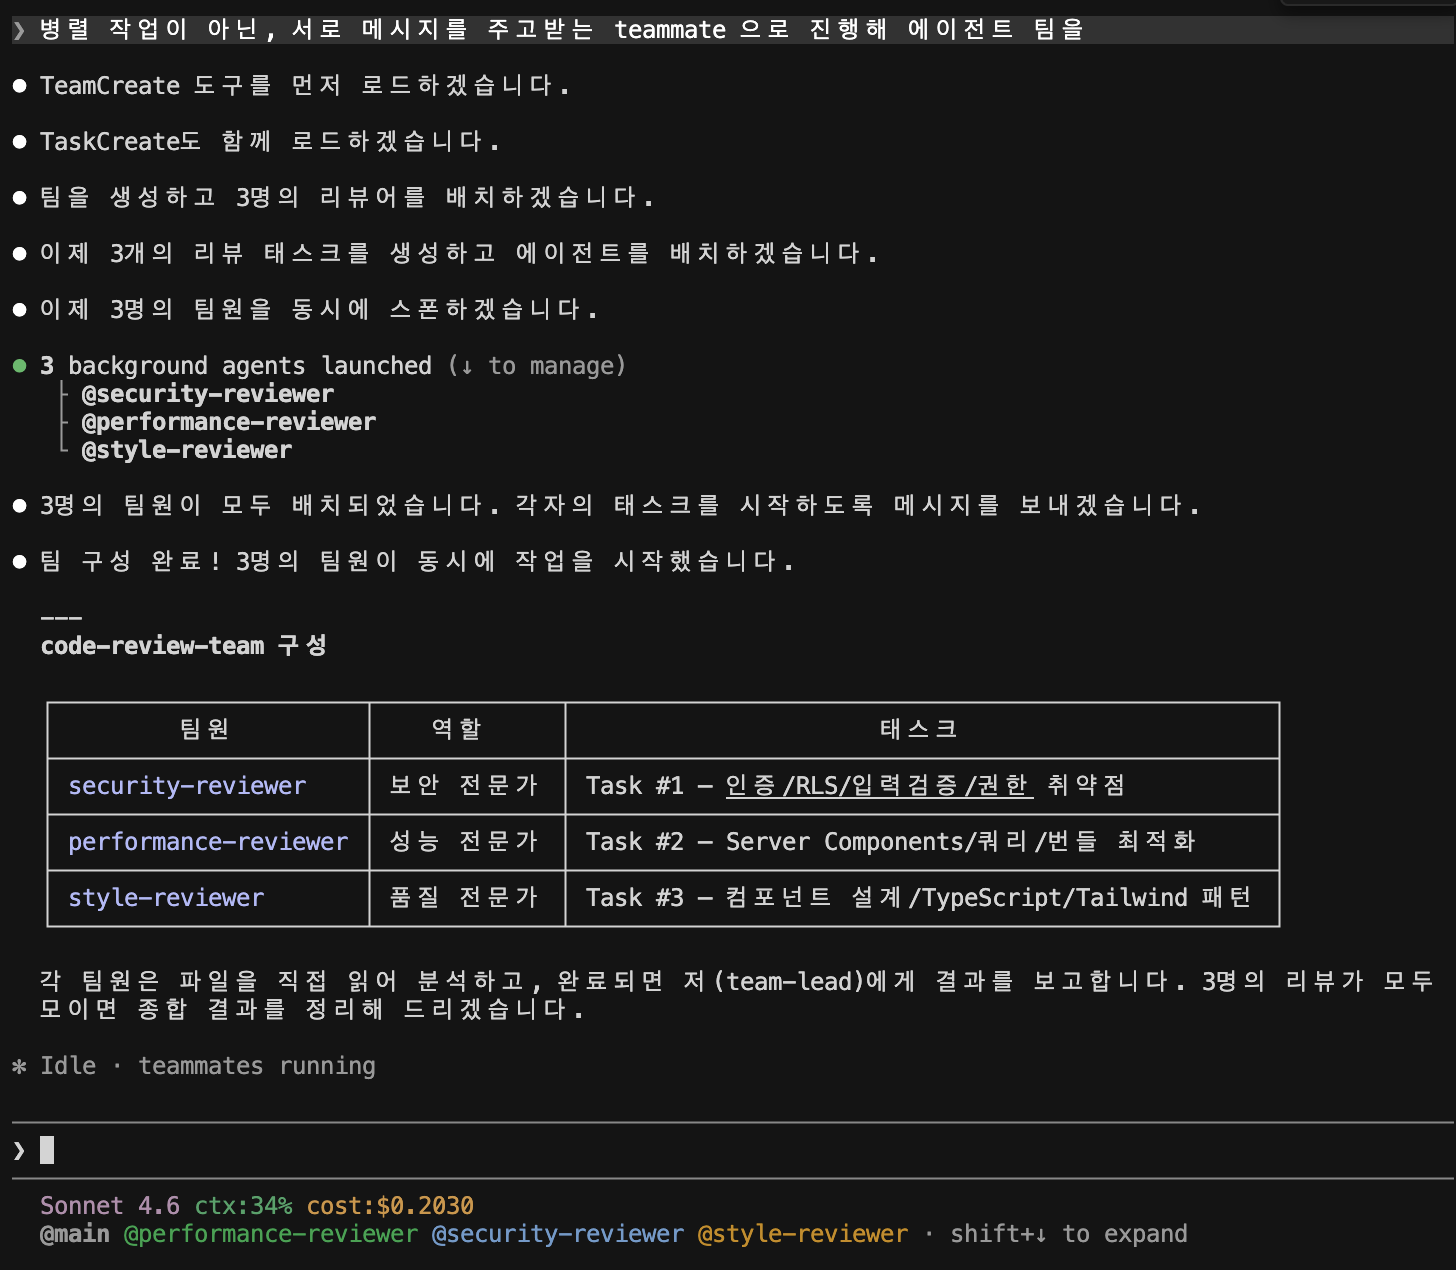
Task: Select @performance-reviewer in the bottom status bar
Action: pyautogui.click(x=270, y=1234)
